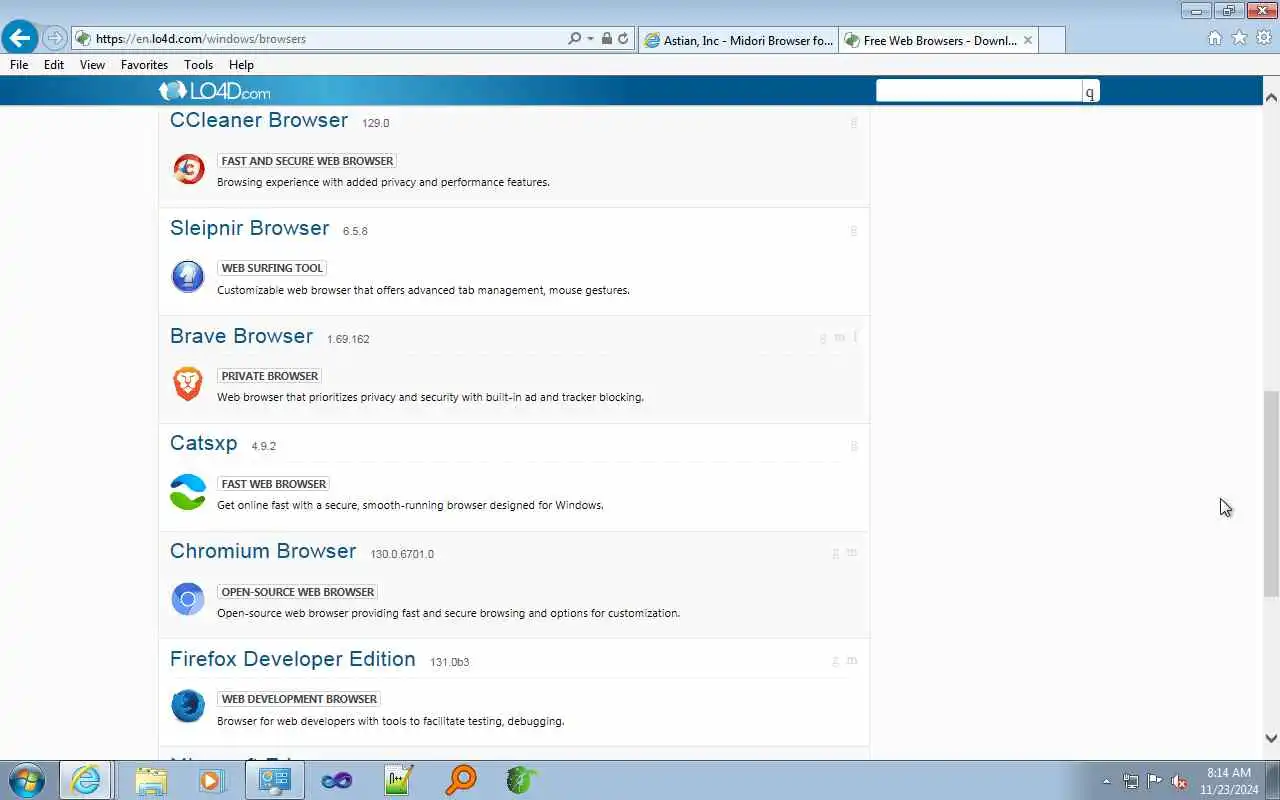This screenshot has height=800, width=1280.
Task: Open Windows Start button
Action: coord(26,780)
